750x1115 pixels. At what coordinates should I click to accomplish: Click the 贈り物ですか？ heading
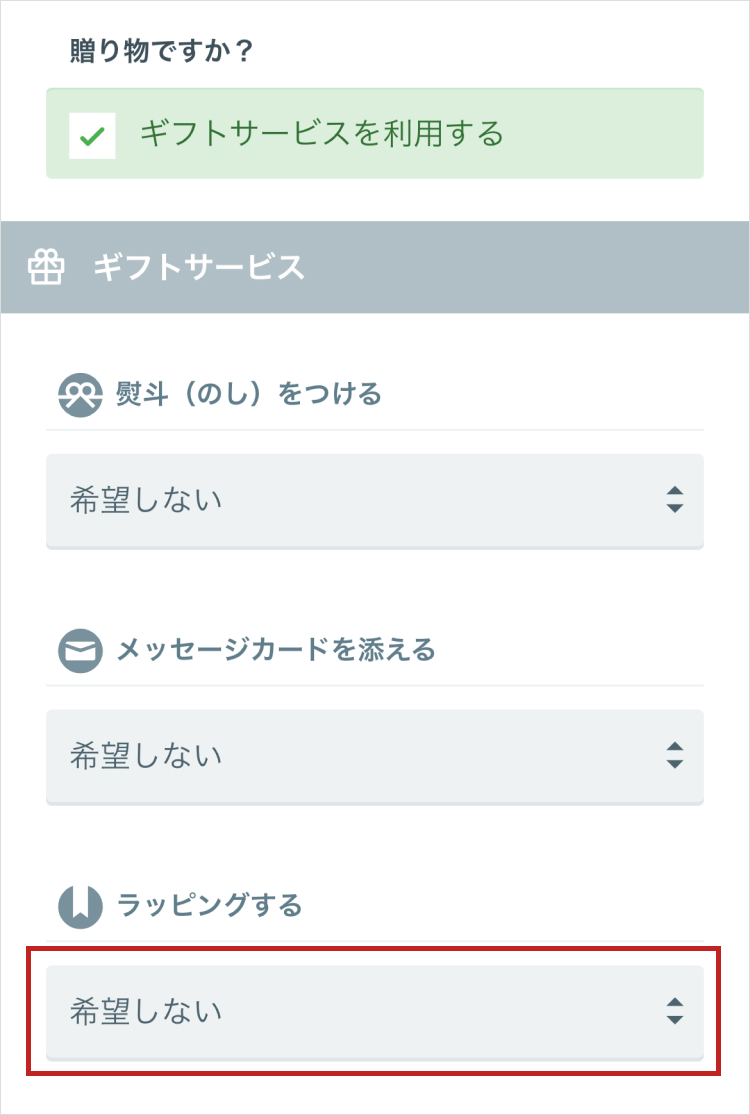click(x=161, y=51)
